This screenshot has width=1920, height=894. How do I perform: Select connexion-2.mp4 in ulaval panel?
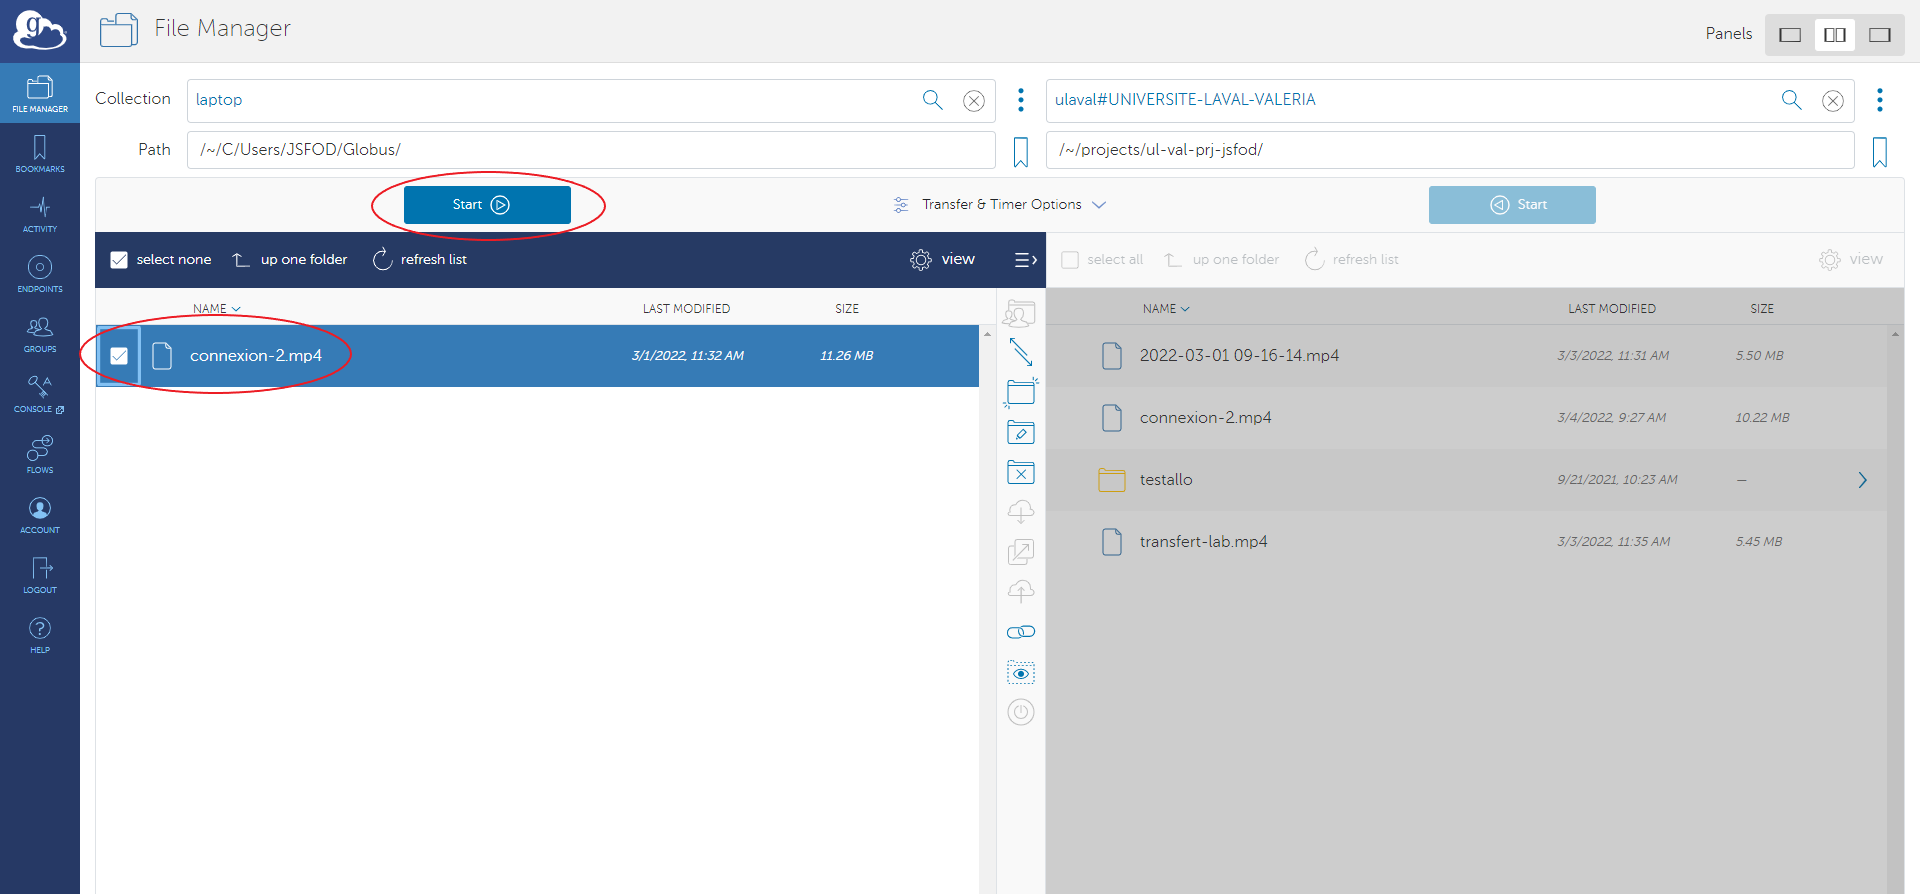[1467, 418]
